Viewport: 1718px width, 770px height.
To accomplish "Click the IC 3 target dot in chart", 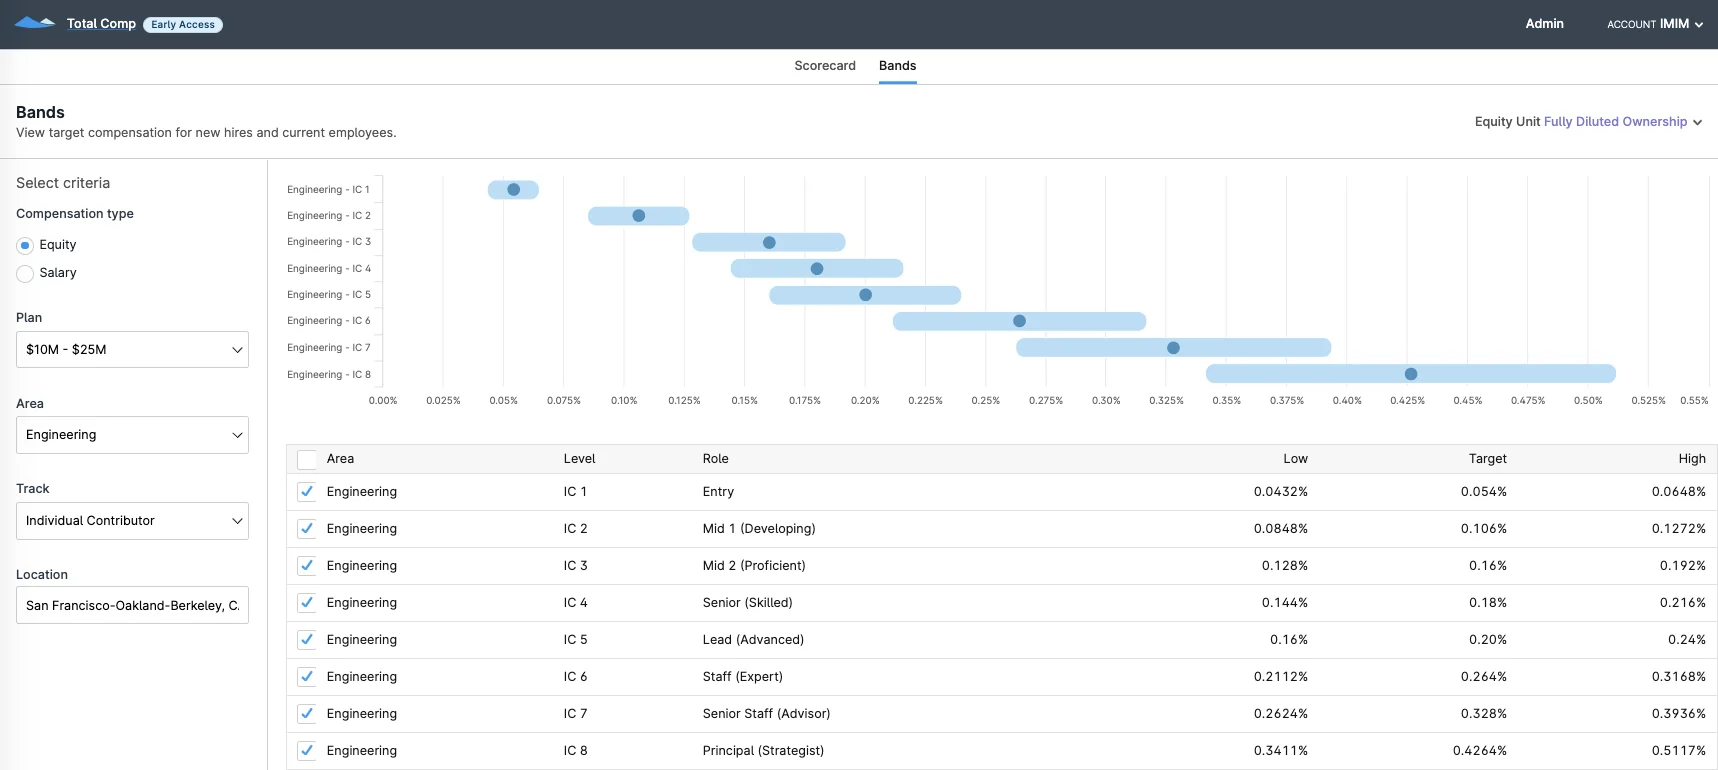I will pos(769,242).
